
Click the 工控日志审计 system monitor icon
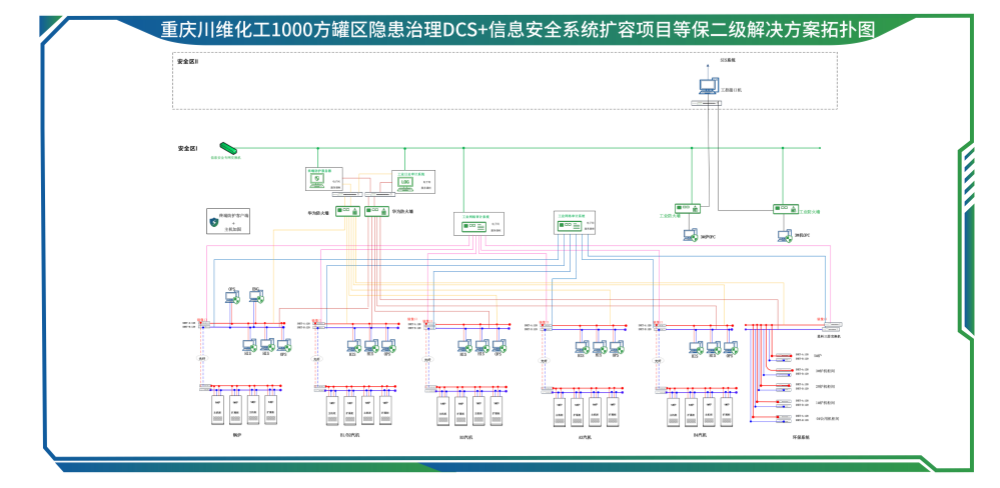[x=407, y=181]
